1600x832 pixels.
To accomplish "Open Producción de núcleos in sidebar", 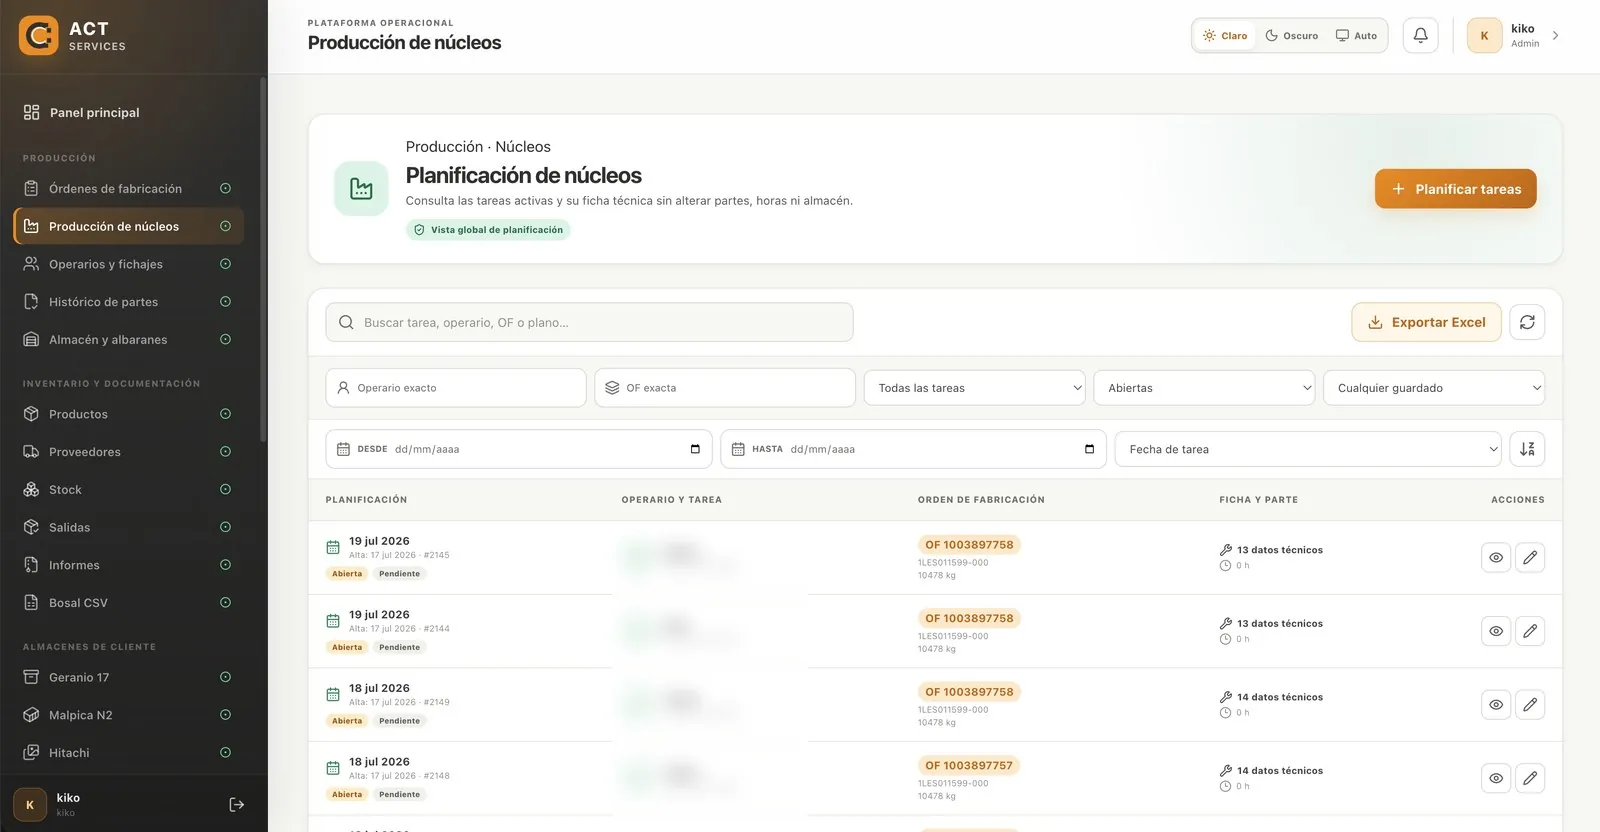I will [x=128, y=226].
